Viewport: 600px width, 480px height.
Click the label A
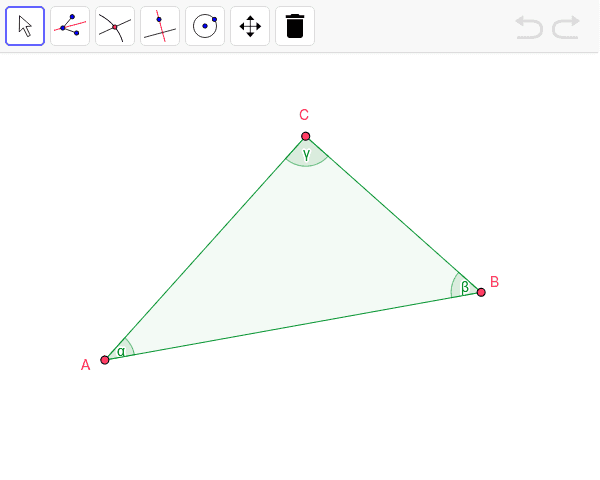[x=85, y=365]
